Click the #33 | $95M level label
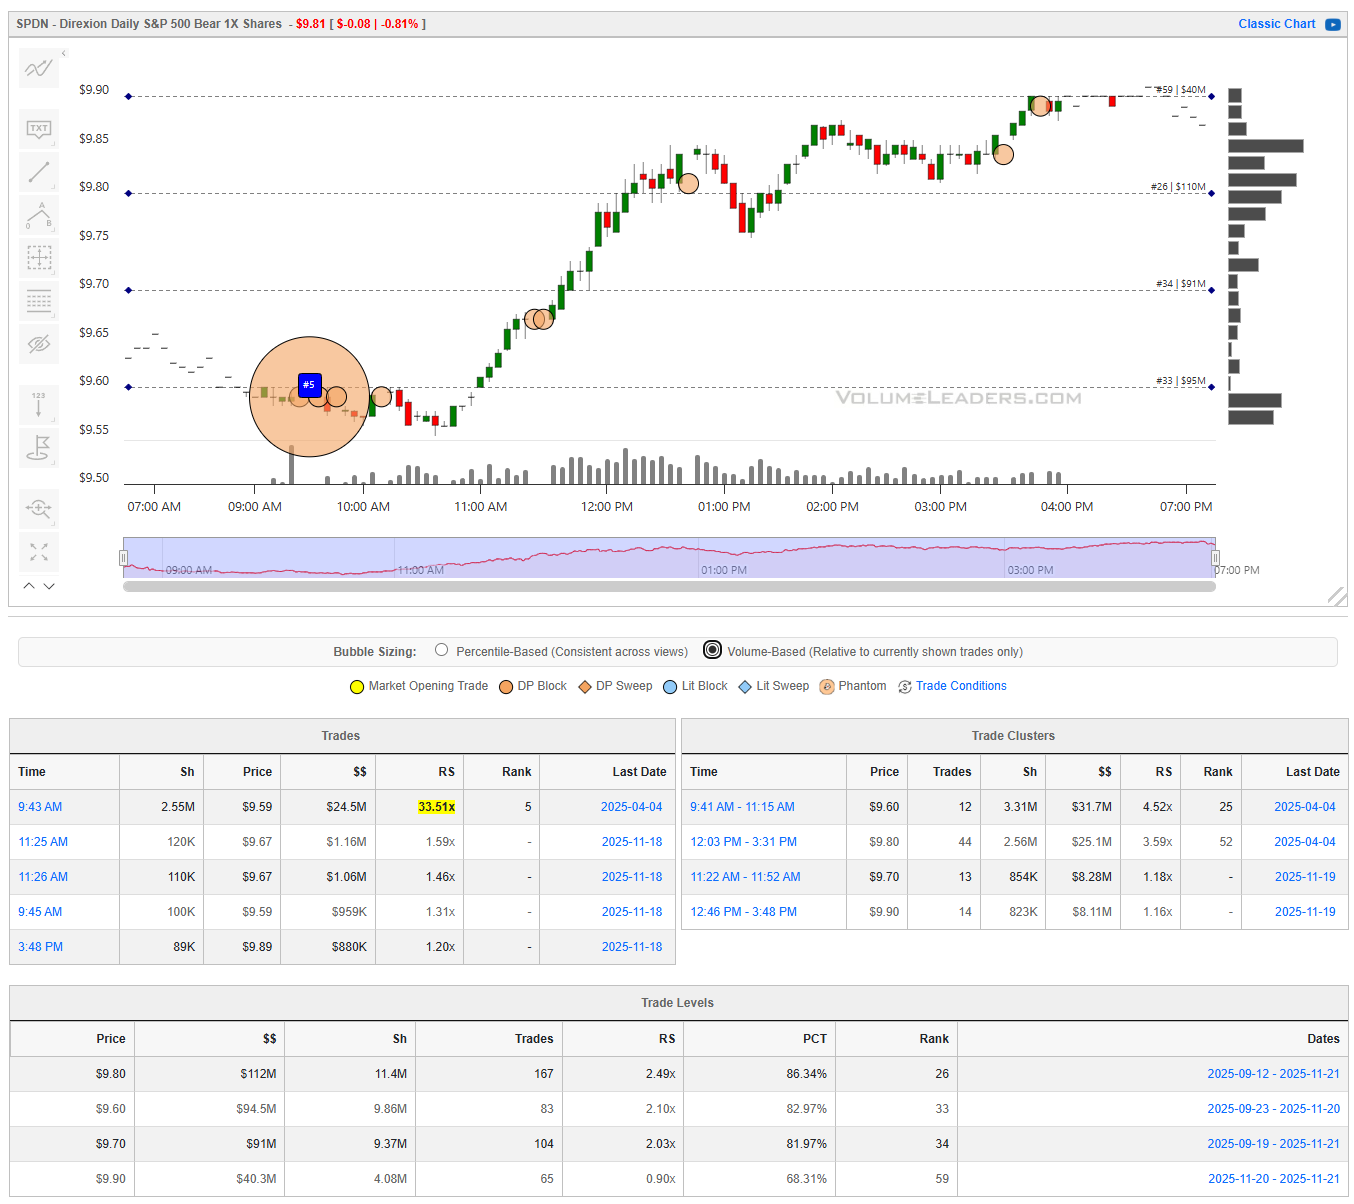The width and height of the screenshot is (1354, 1204). 1181,381
